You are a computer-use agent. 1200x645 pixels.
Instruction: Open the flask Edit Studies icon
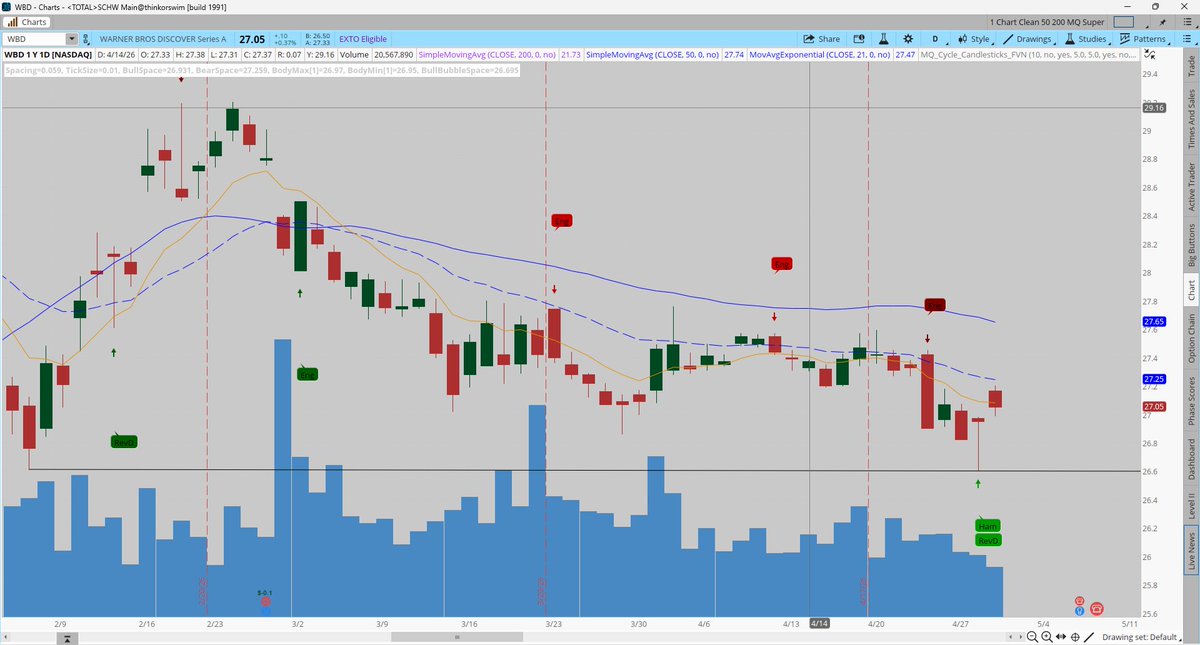click(884, 39)
